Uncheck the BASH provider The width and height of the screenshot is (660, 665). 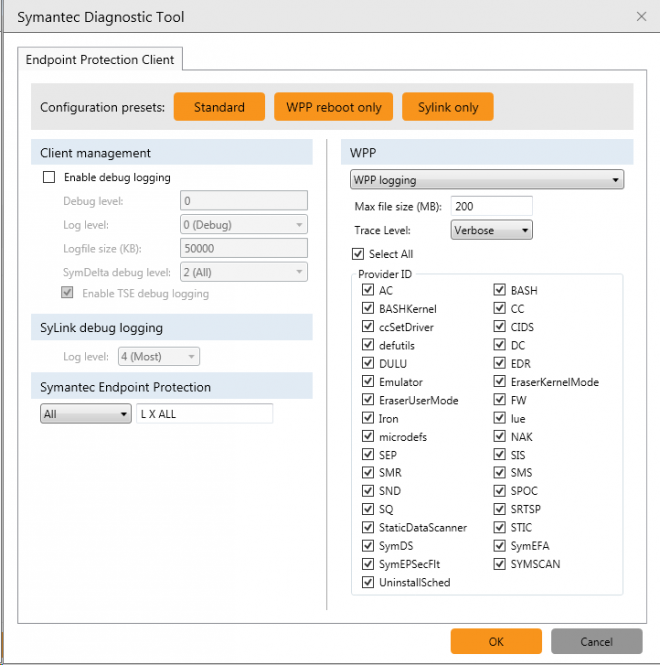[x=500, y=290]
